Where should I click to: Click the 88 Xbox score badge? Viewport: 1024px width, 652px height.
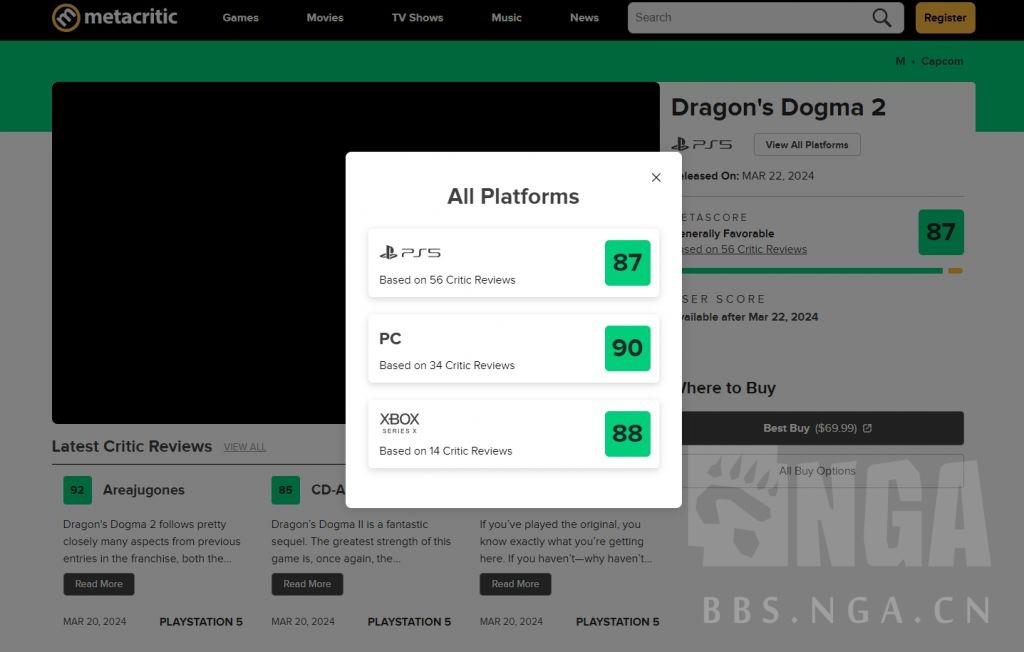627,434
